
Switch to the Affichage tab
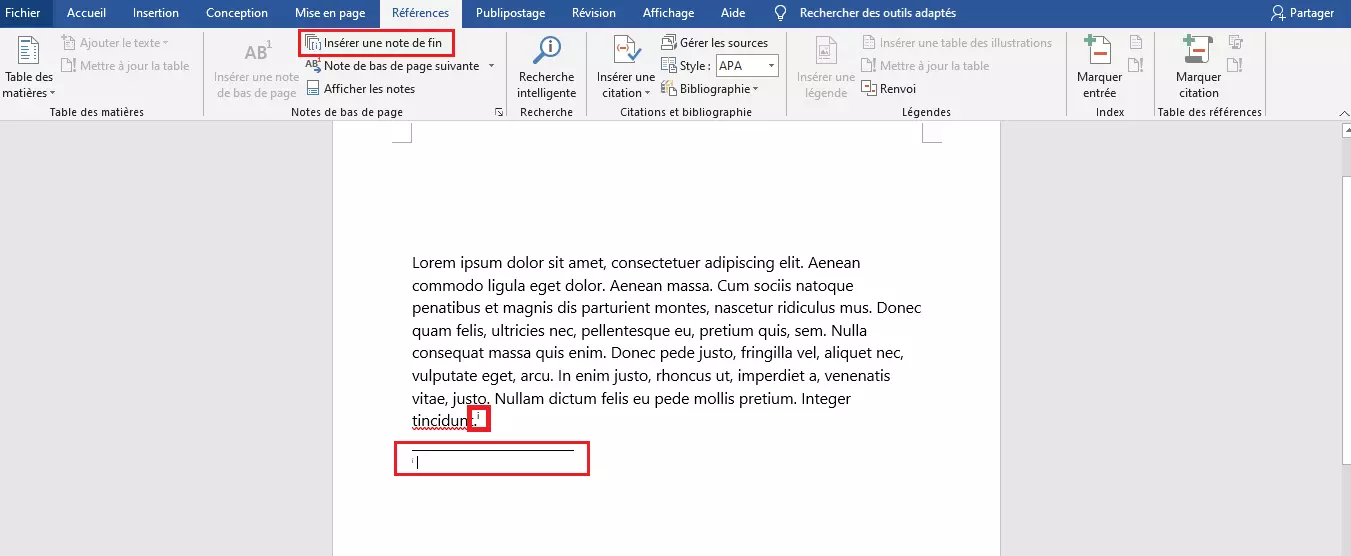coord(668,13)
